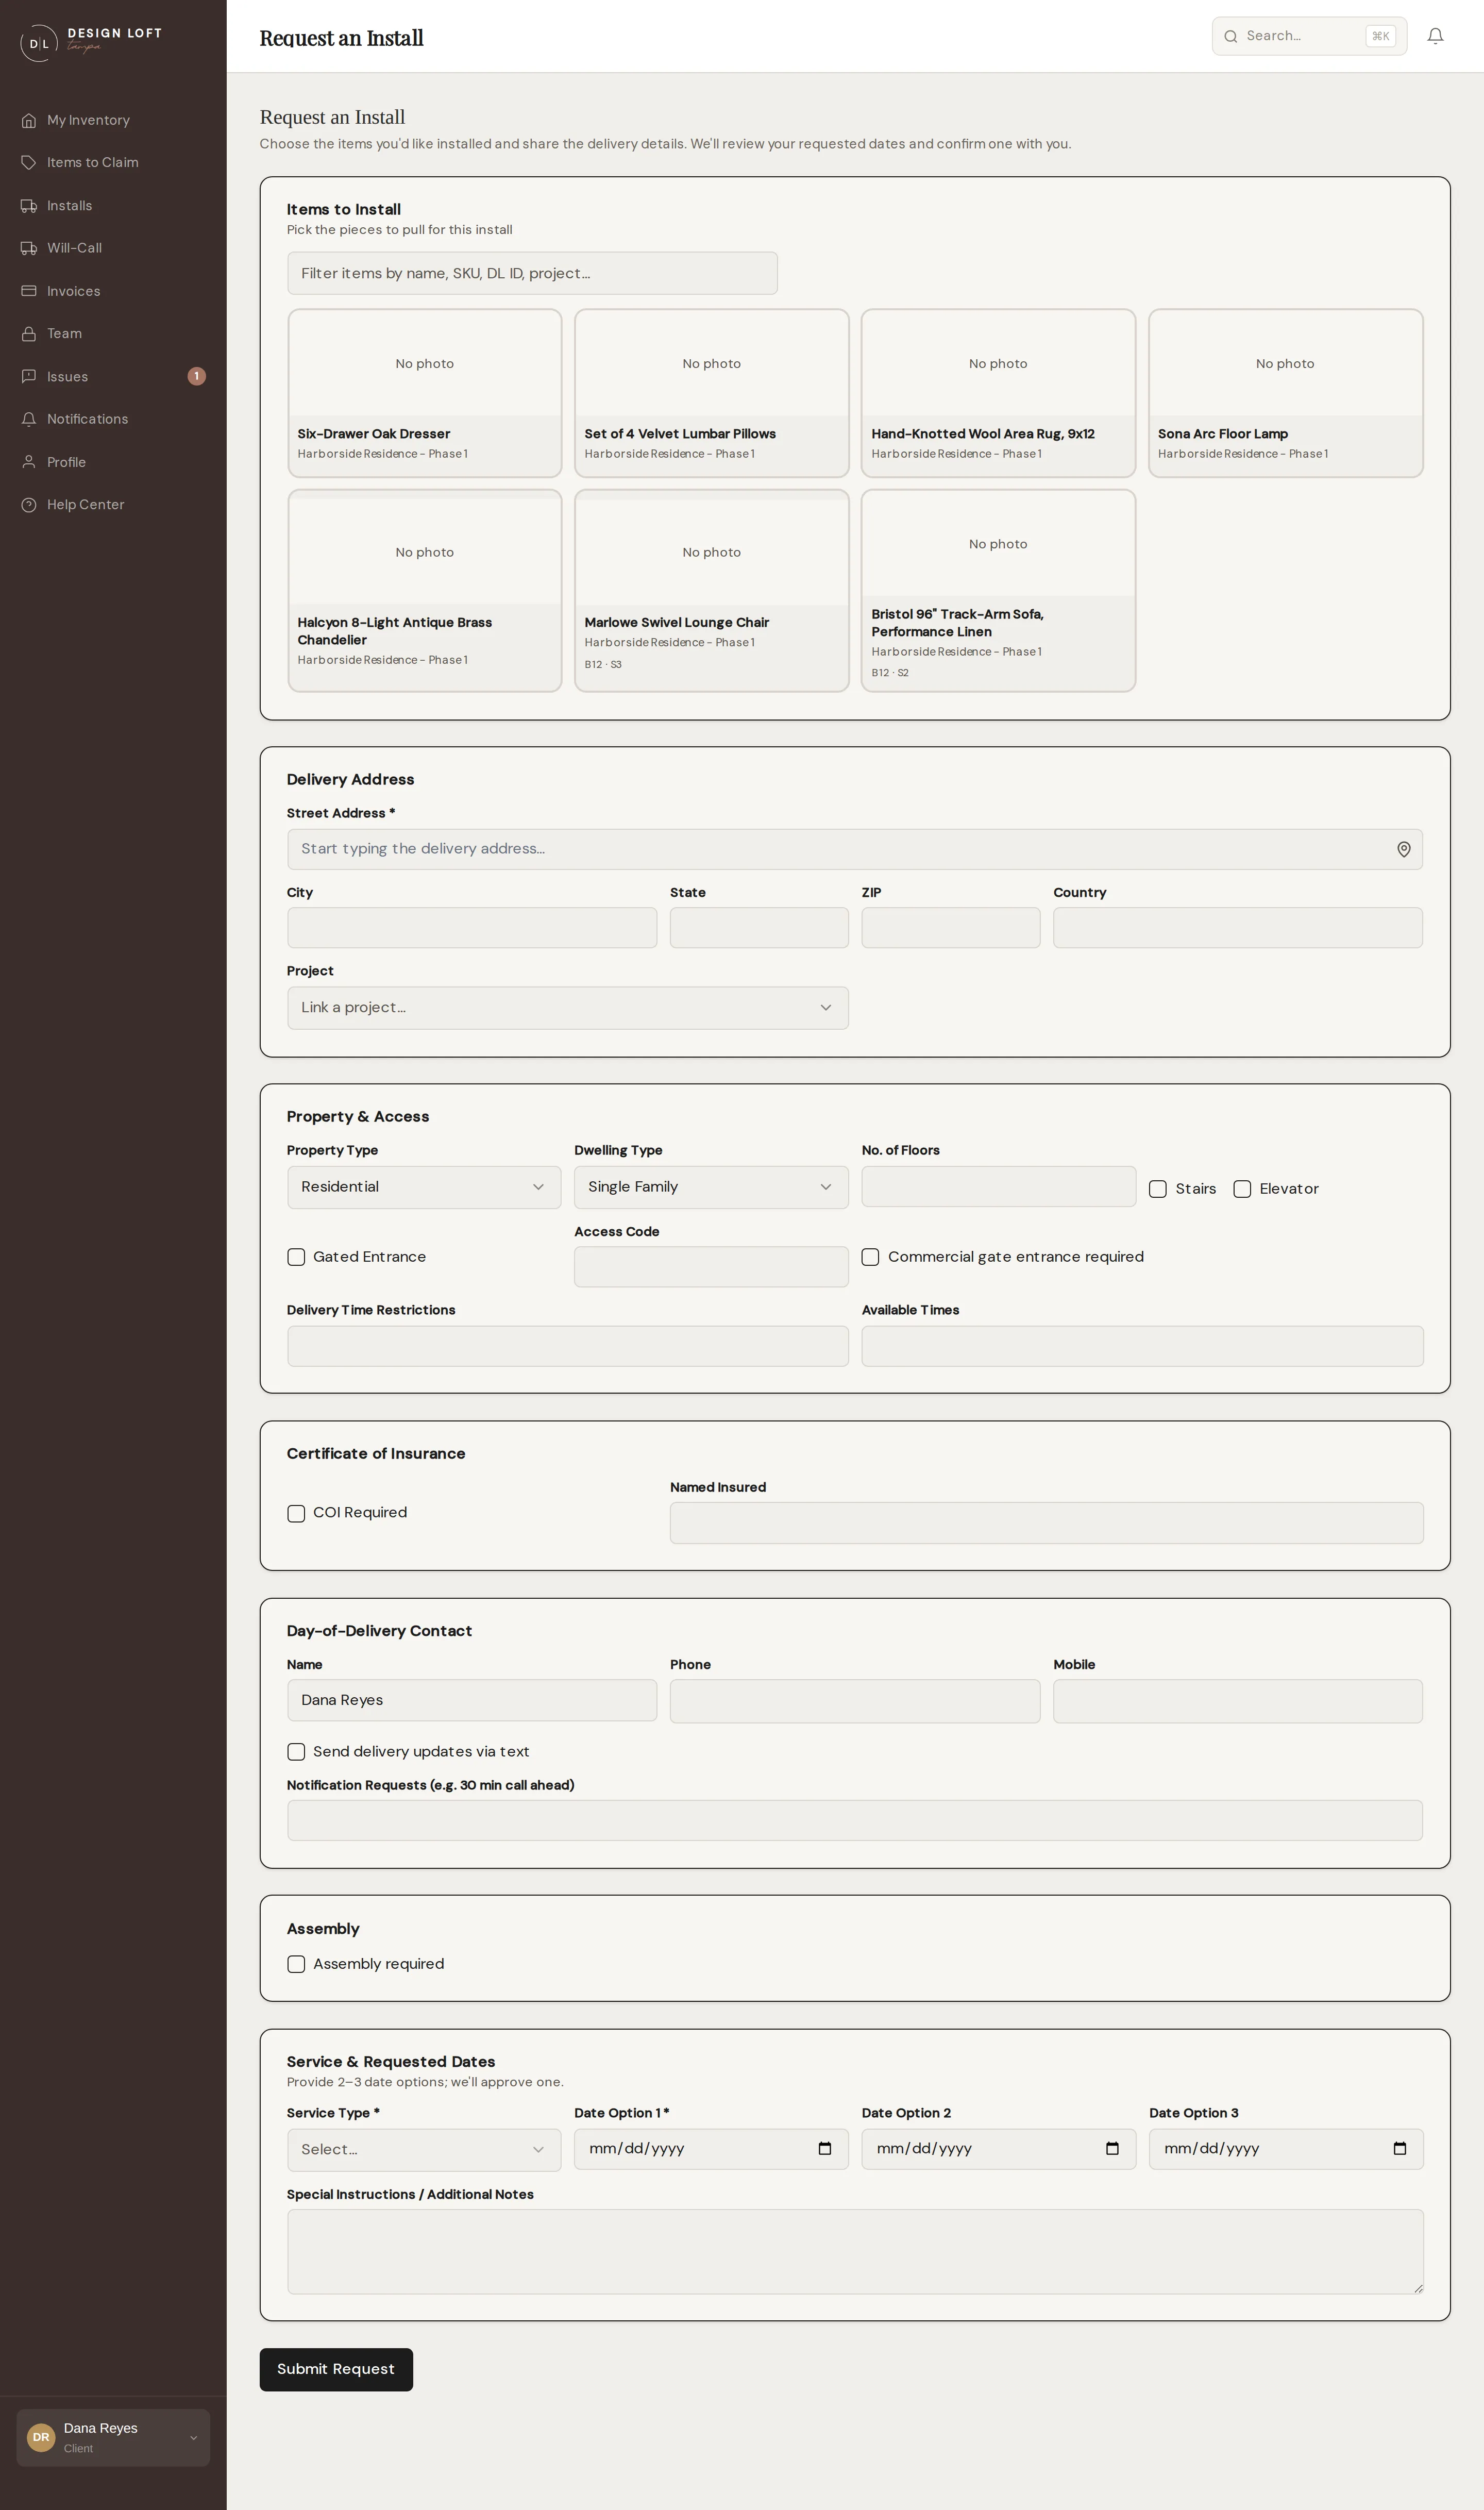
Task: Click the DR user avatar
Action: (x=41, y=2437)
